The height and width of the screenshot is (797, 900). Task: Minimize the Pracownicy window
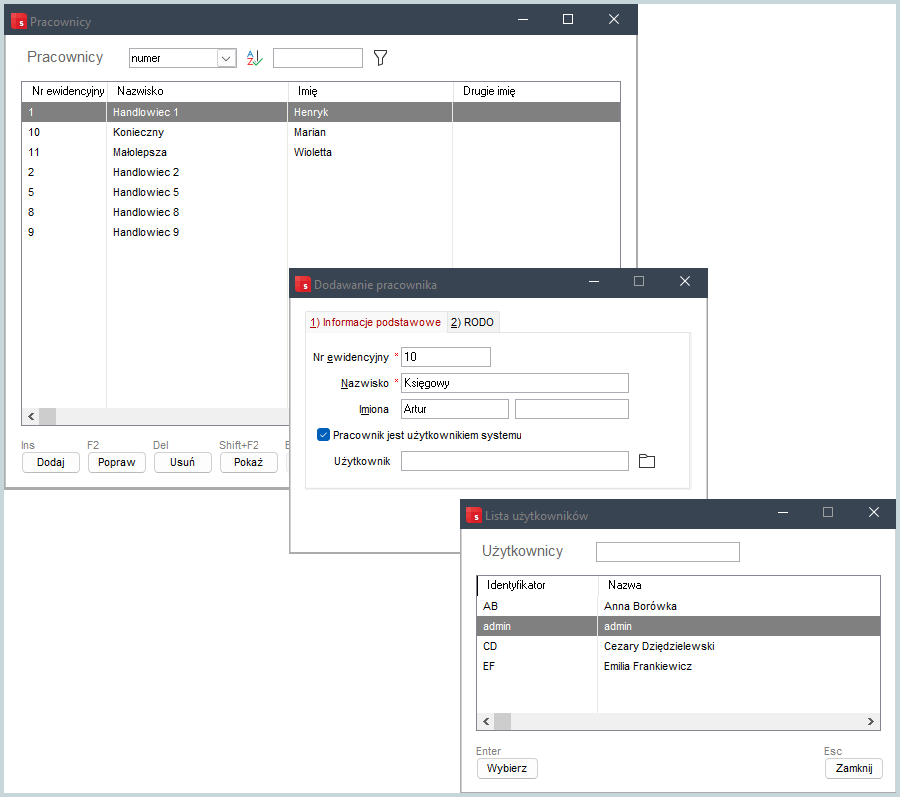click(522, 20)
